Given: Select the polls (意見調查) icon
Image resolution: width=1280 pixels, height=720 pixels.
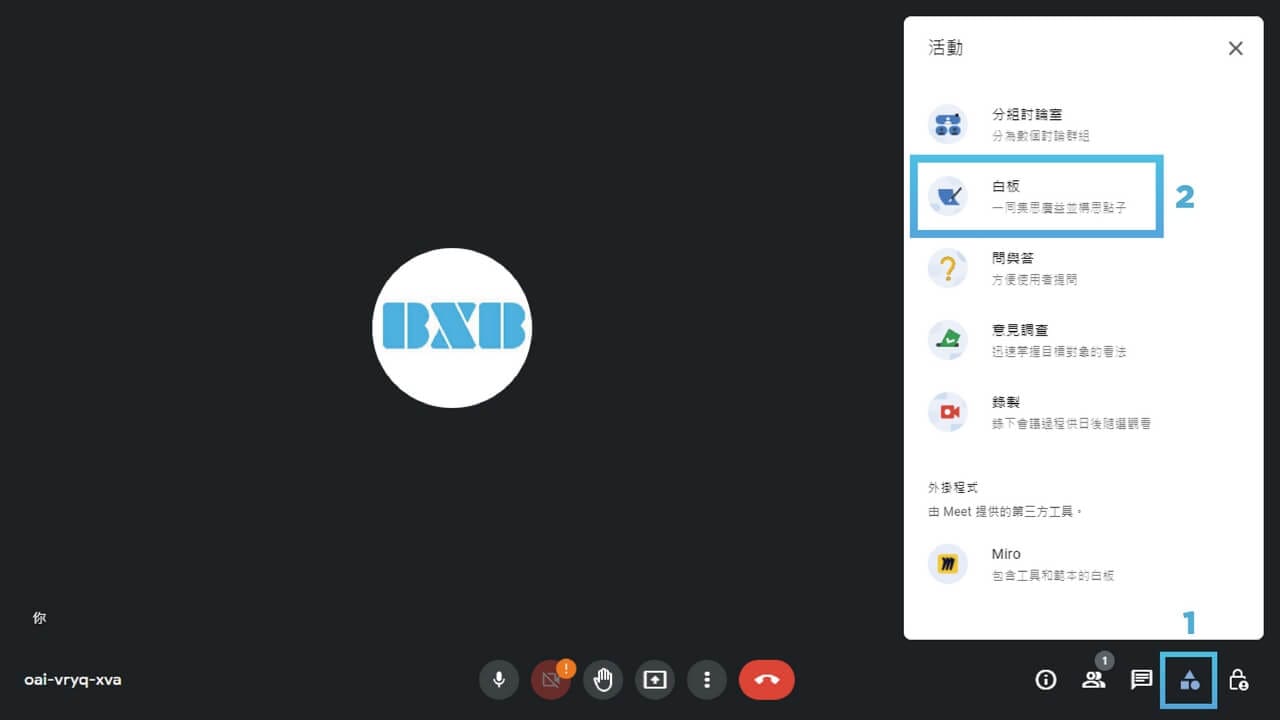Looking at the screenshot, I should 948,340.
